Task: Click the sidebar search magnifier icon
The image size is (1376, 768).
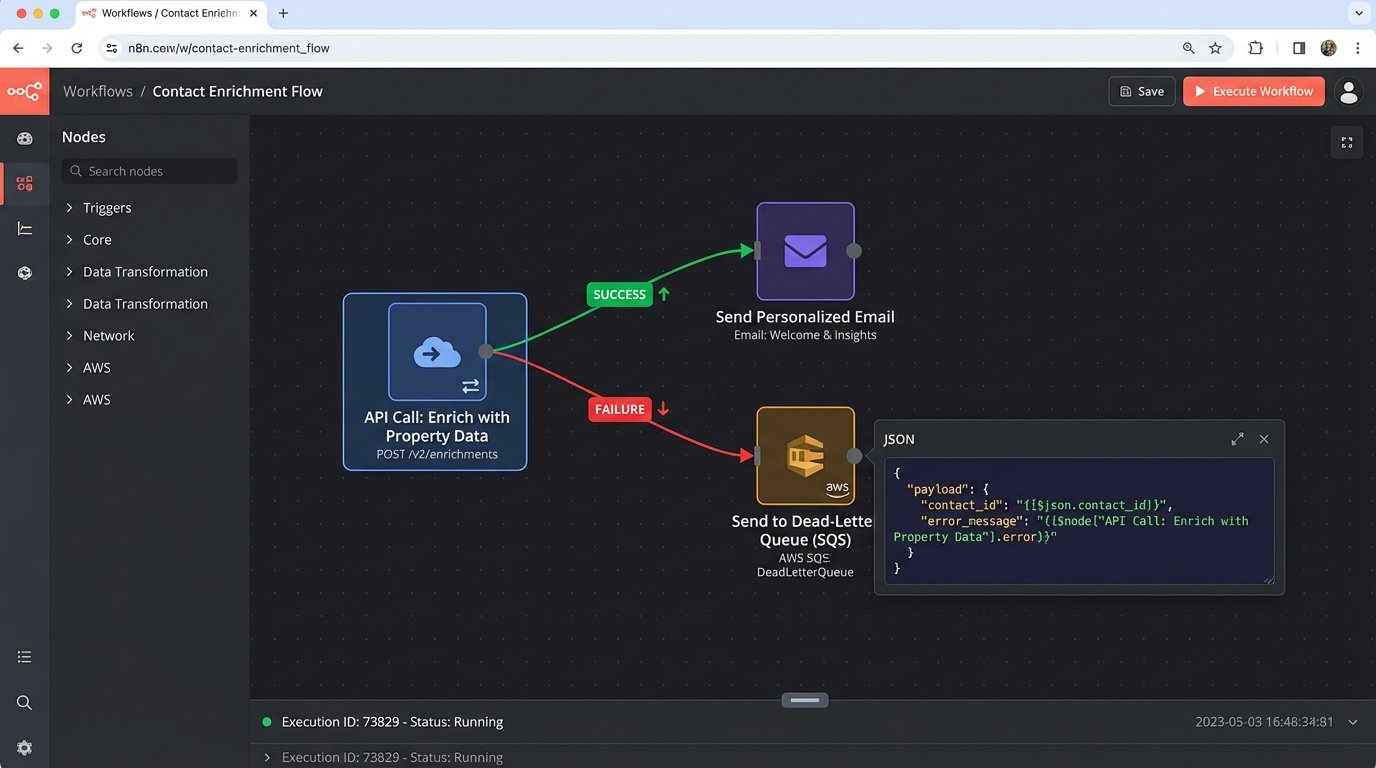Action: 24,703
